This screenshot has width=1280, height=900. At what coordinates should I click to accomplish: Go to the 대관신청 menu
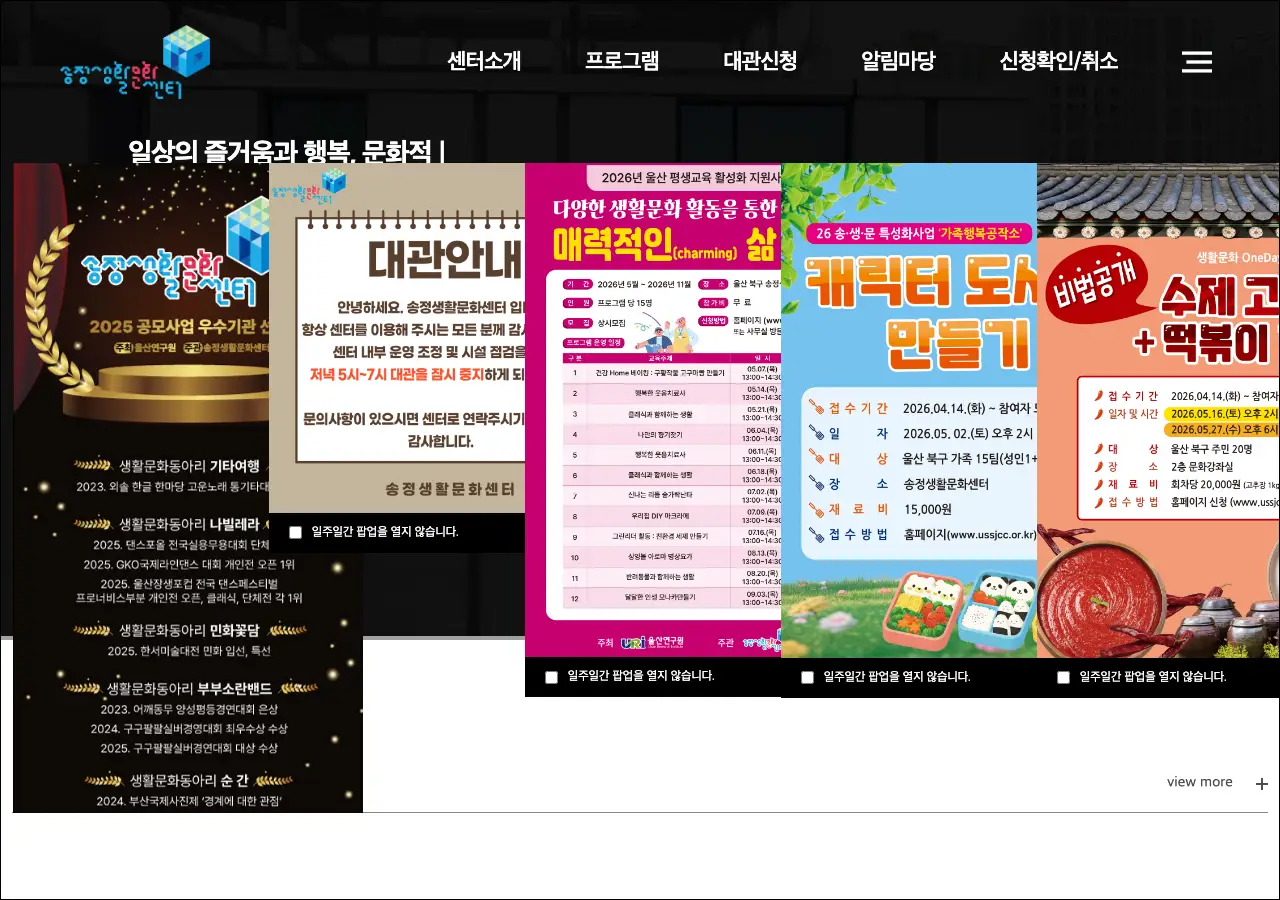pos(760,61)
